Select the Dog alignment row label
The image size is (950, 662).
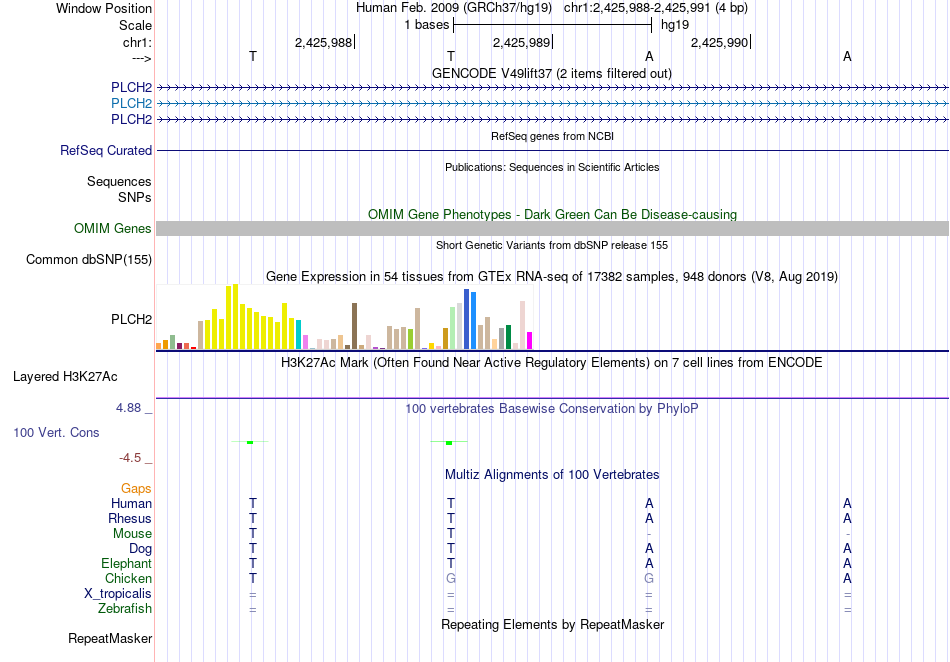coord(141,549)
